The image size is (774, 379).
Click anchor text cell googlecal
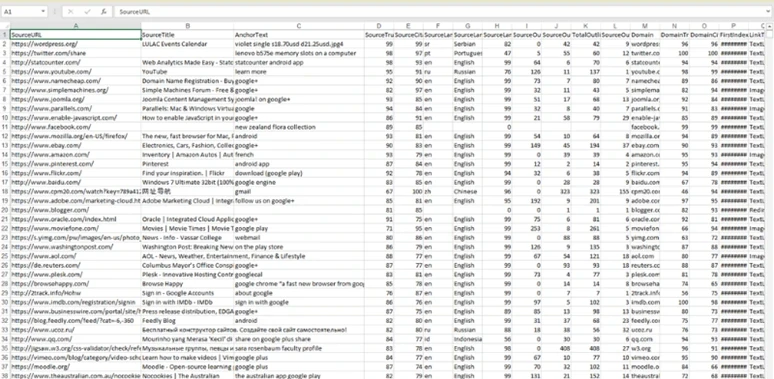point(299,274)
